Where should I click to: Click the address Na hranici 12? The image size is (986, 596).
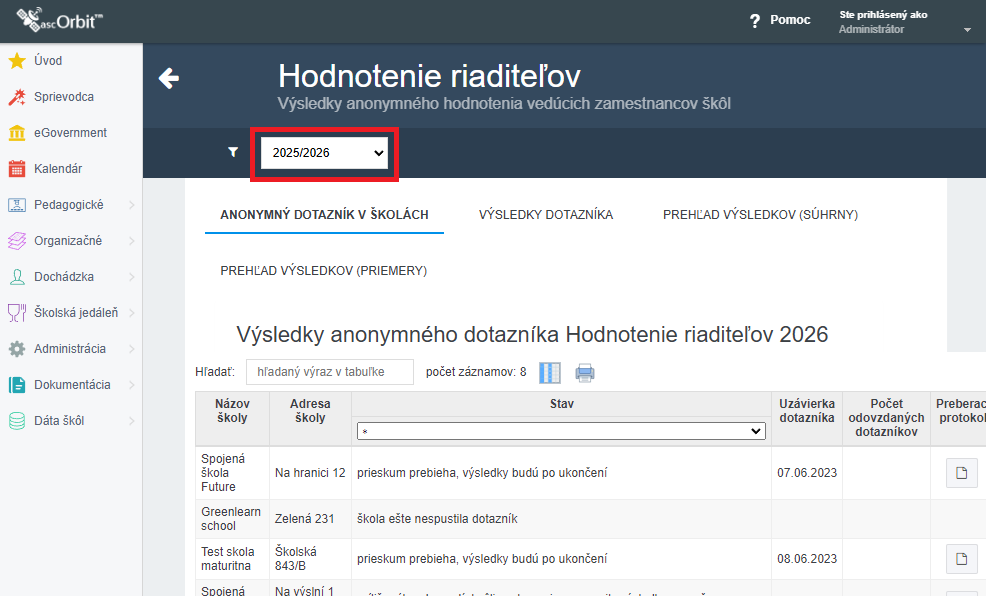[310, 473]
